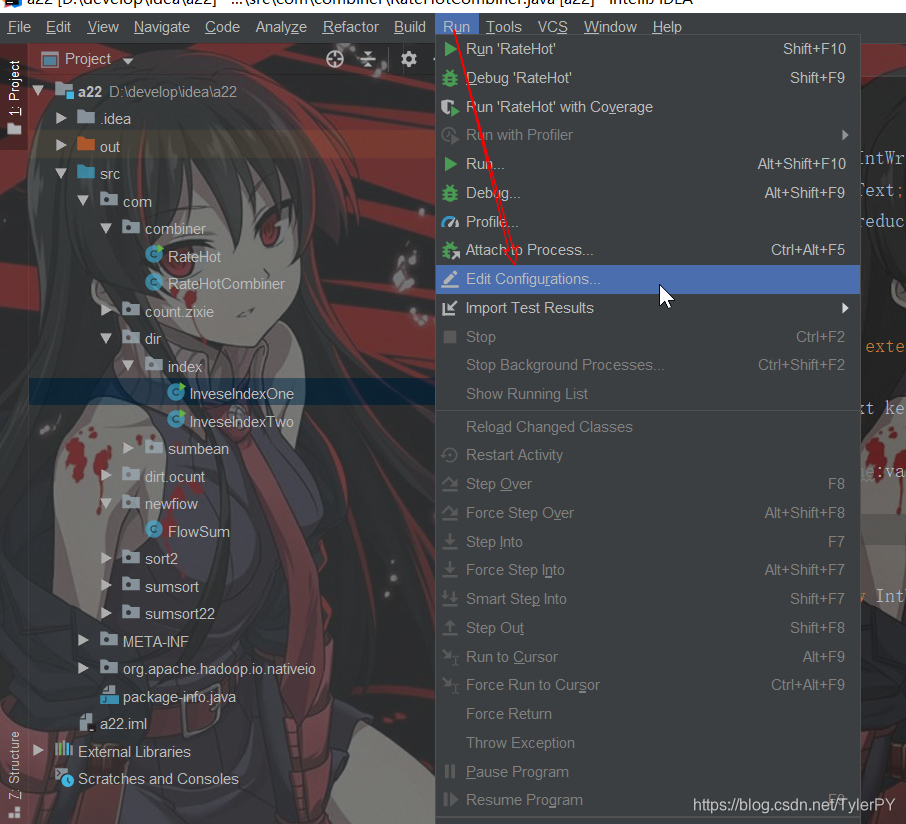906x824 pixels.
Task: Select package-info.java file
Action: [179, 697]
